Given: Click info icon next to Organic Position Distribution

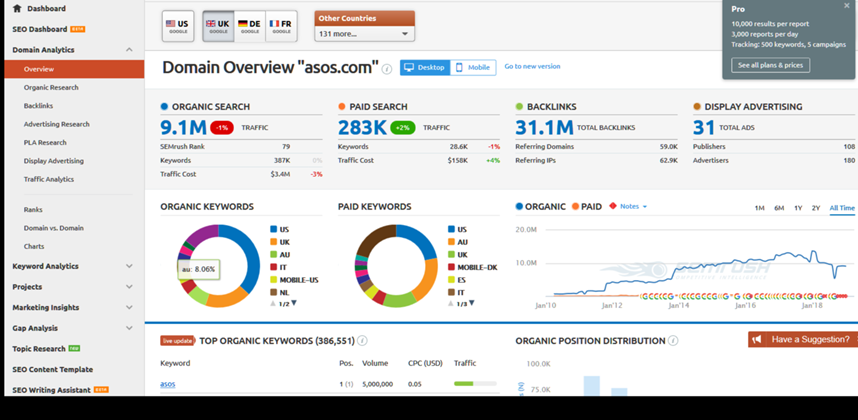Looking at the screenshot, I should tap(673, 341).
